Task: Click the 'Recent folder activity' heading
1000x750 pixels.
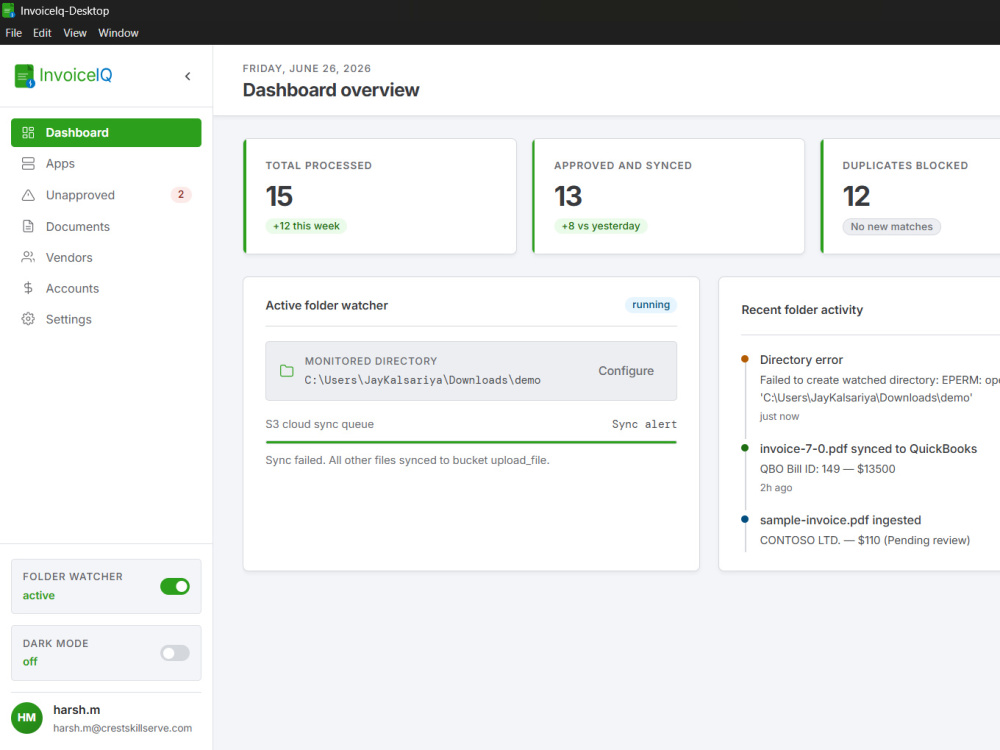Action: (x=802, y=310)
